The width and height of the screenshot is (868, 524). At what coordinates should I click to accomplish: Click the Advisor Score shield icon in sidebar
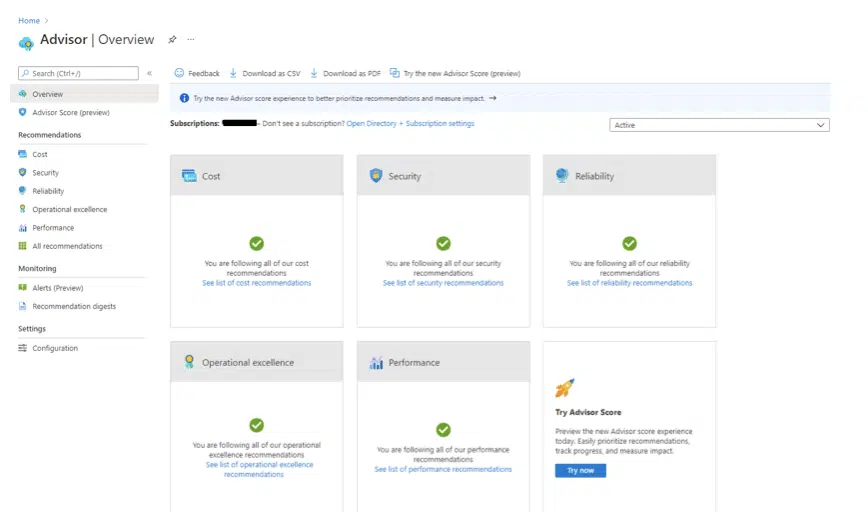(22, 112)
